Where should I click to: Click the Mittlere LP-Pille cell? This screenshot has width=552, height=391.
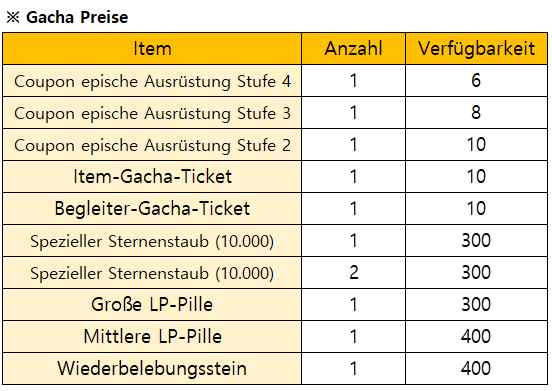pyautogui.click(x=152, y=337)
